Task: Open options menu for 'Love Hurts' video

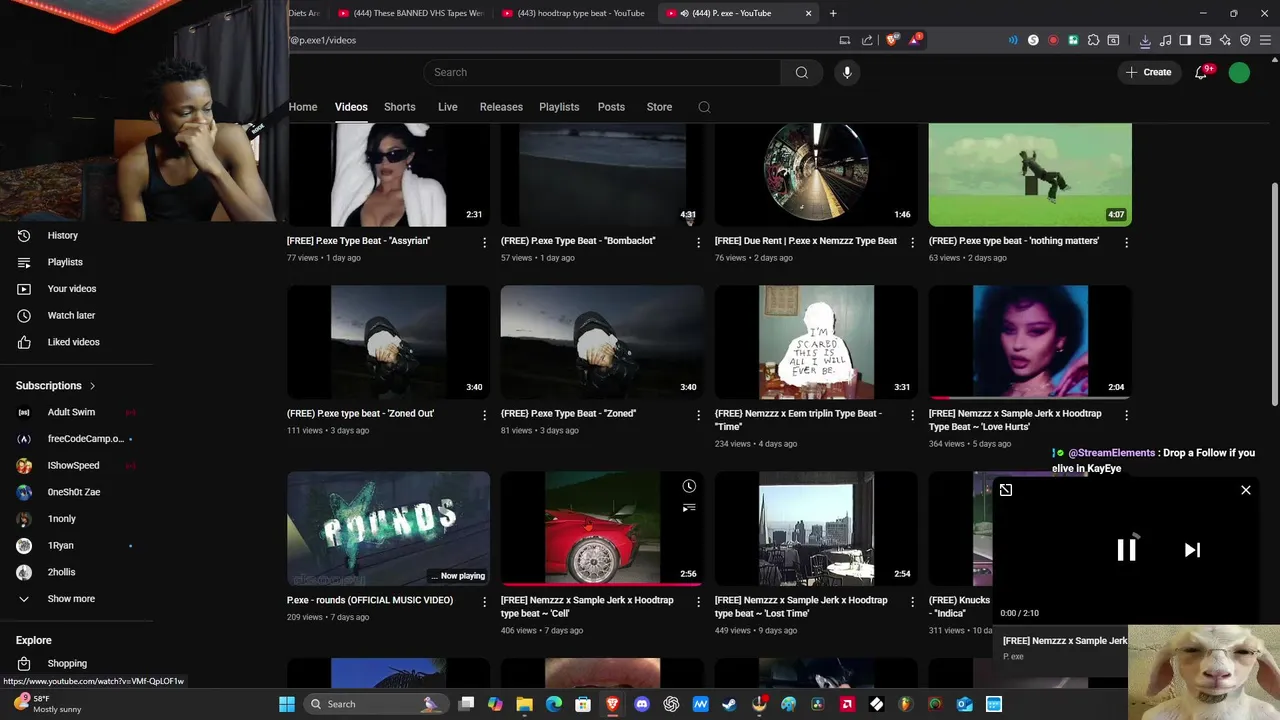Action: click(x=1126, y=415)
